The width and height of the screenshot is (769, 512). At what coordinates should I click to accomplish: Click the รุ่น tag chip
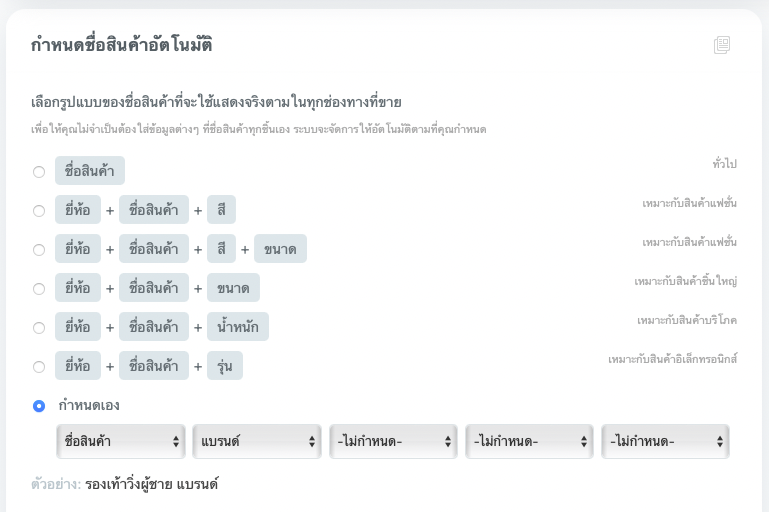click(225, 366)
